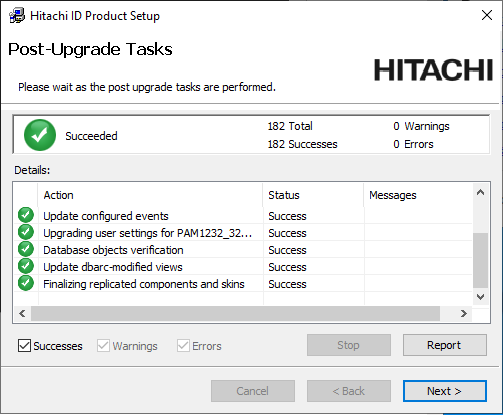Click the Messages column header
The height and width of the screenshot is (415, 503).
[x=418, y=195]
